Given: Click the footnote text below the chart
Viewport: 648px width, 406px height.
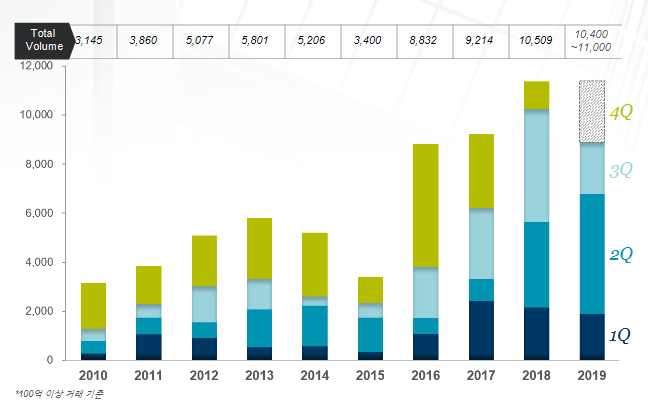Looking at the screenshot, I should point(59,395).
